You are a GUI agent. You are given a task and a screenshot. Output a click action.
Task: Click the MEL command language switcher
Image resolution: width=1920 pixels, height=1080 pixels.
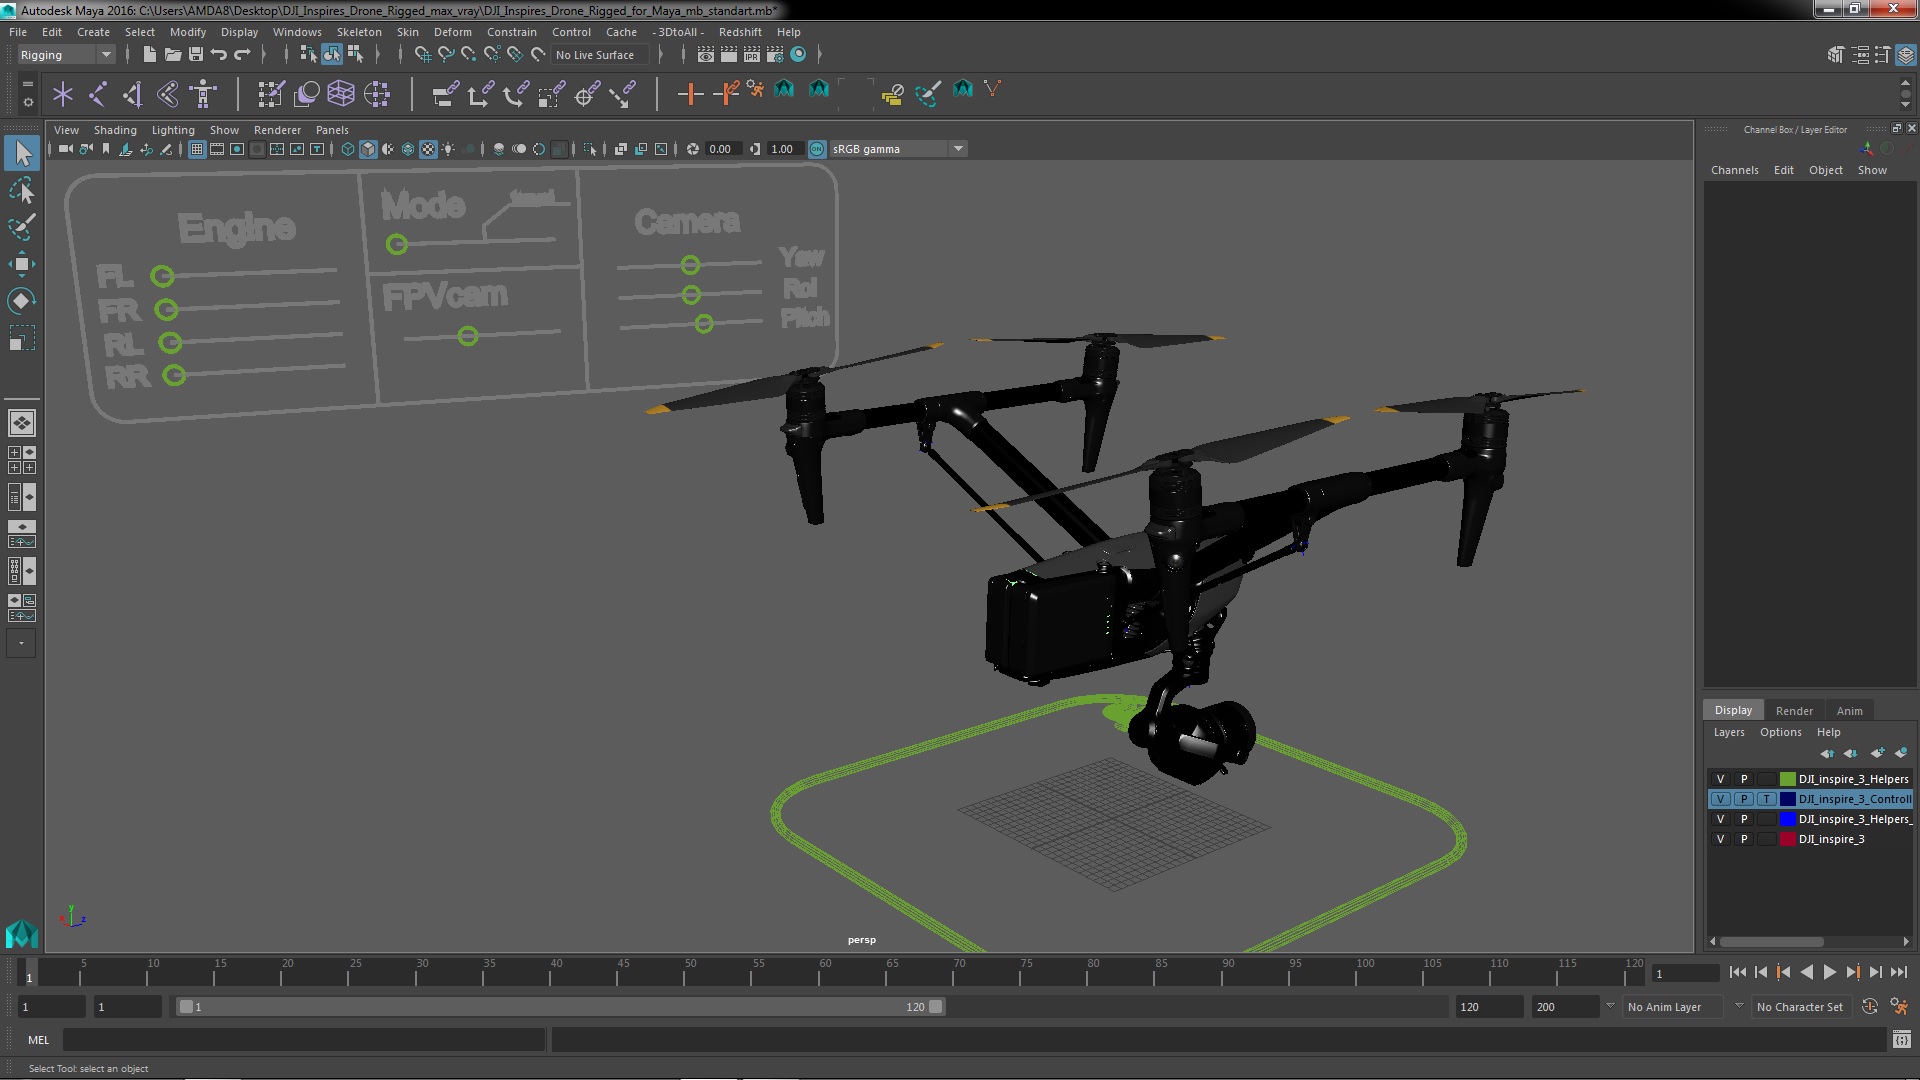38,1040
